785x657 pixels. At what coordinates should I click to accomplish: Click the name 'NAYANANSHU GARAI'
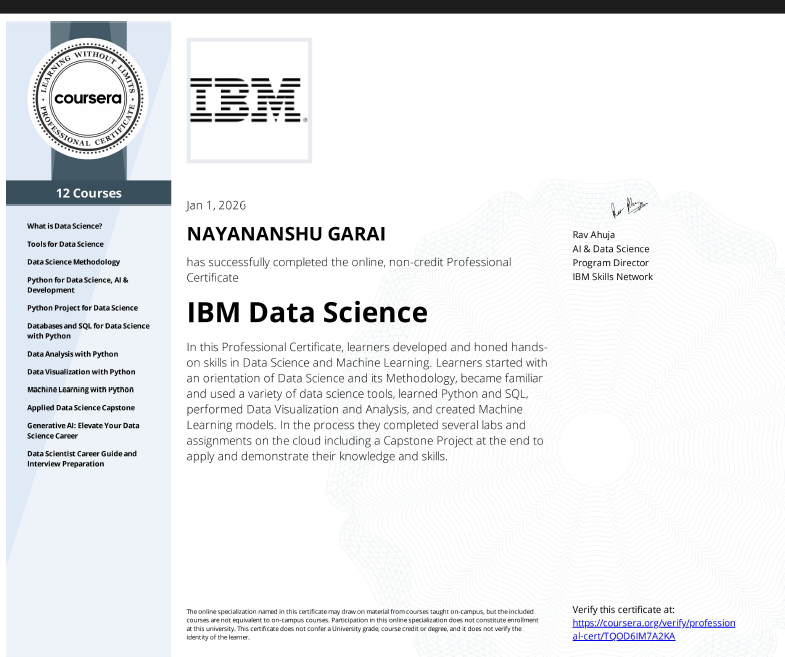(286, 234)
